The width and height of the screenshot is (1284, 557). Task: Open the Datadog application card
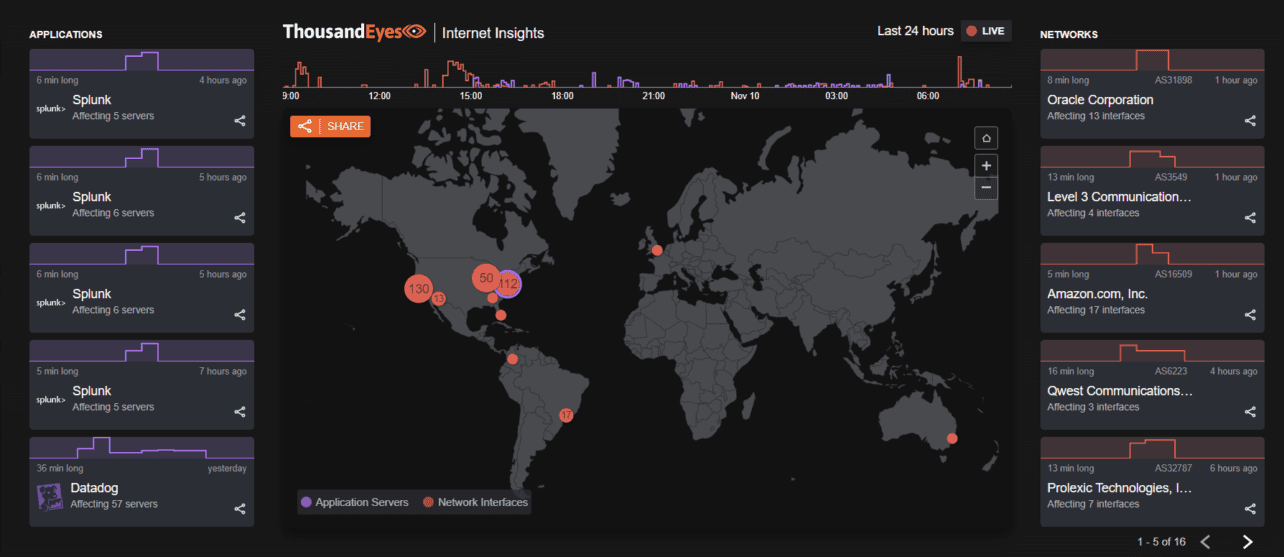141,481
